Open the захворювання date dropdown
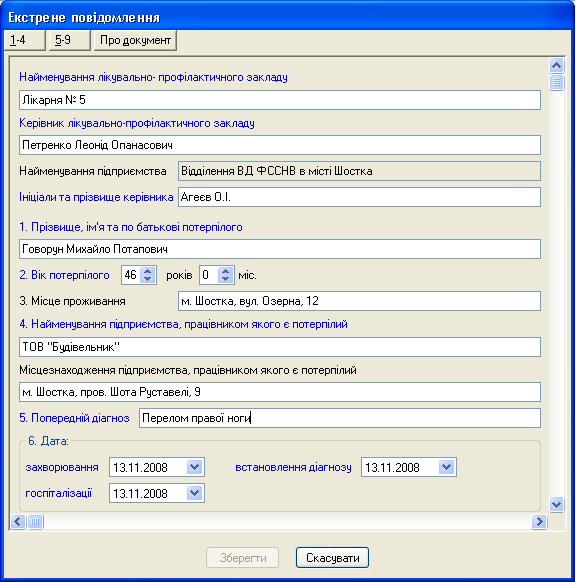576x582 pixels. 194,467
